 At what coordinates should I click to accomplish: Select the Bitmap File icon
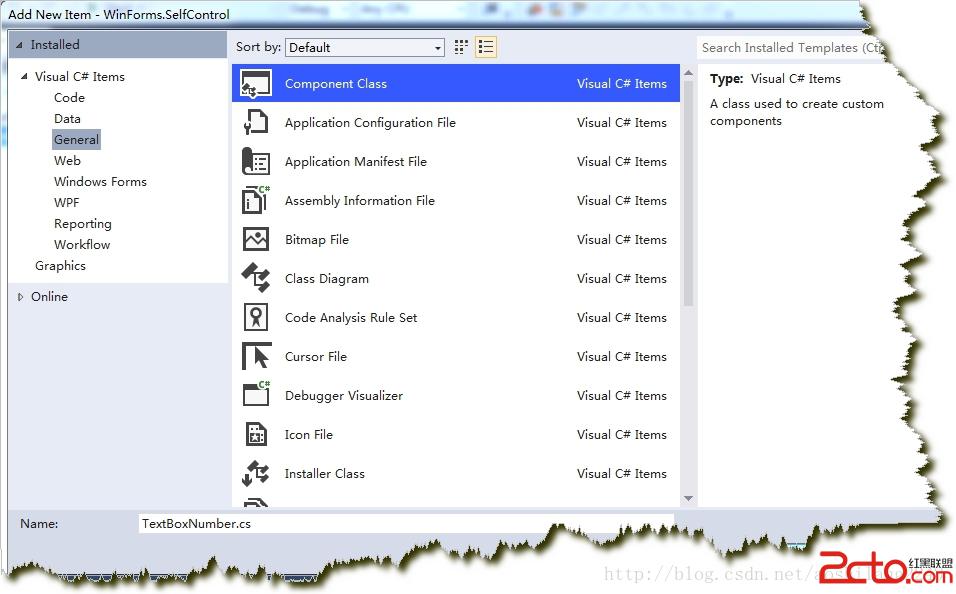click(x=256, y=239)
